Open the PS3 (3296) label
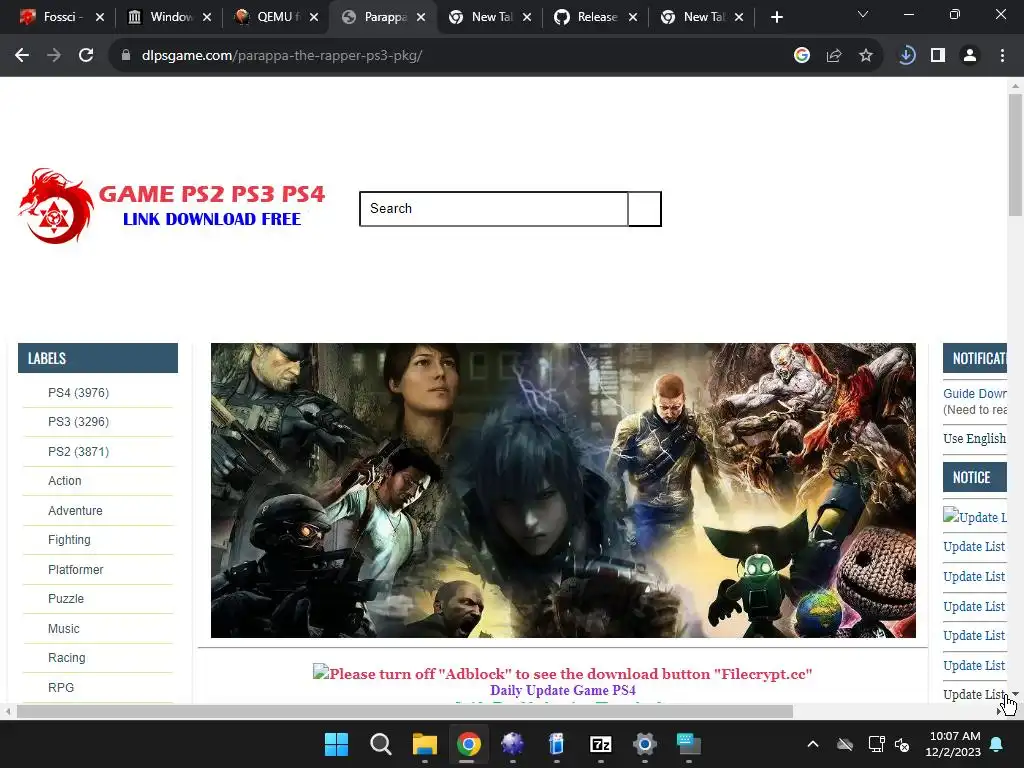This screenshot has width=1024, height=768. coord(78,422)
